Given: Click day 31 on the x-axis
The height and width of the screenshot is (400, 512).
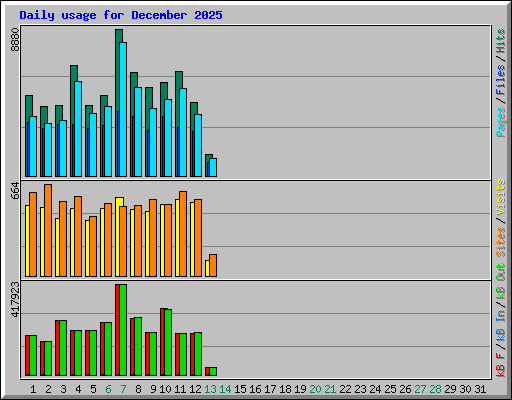Looking at the screenshot, I should pyautogui.click(x=480, y=389).
